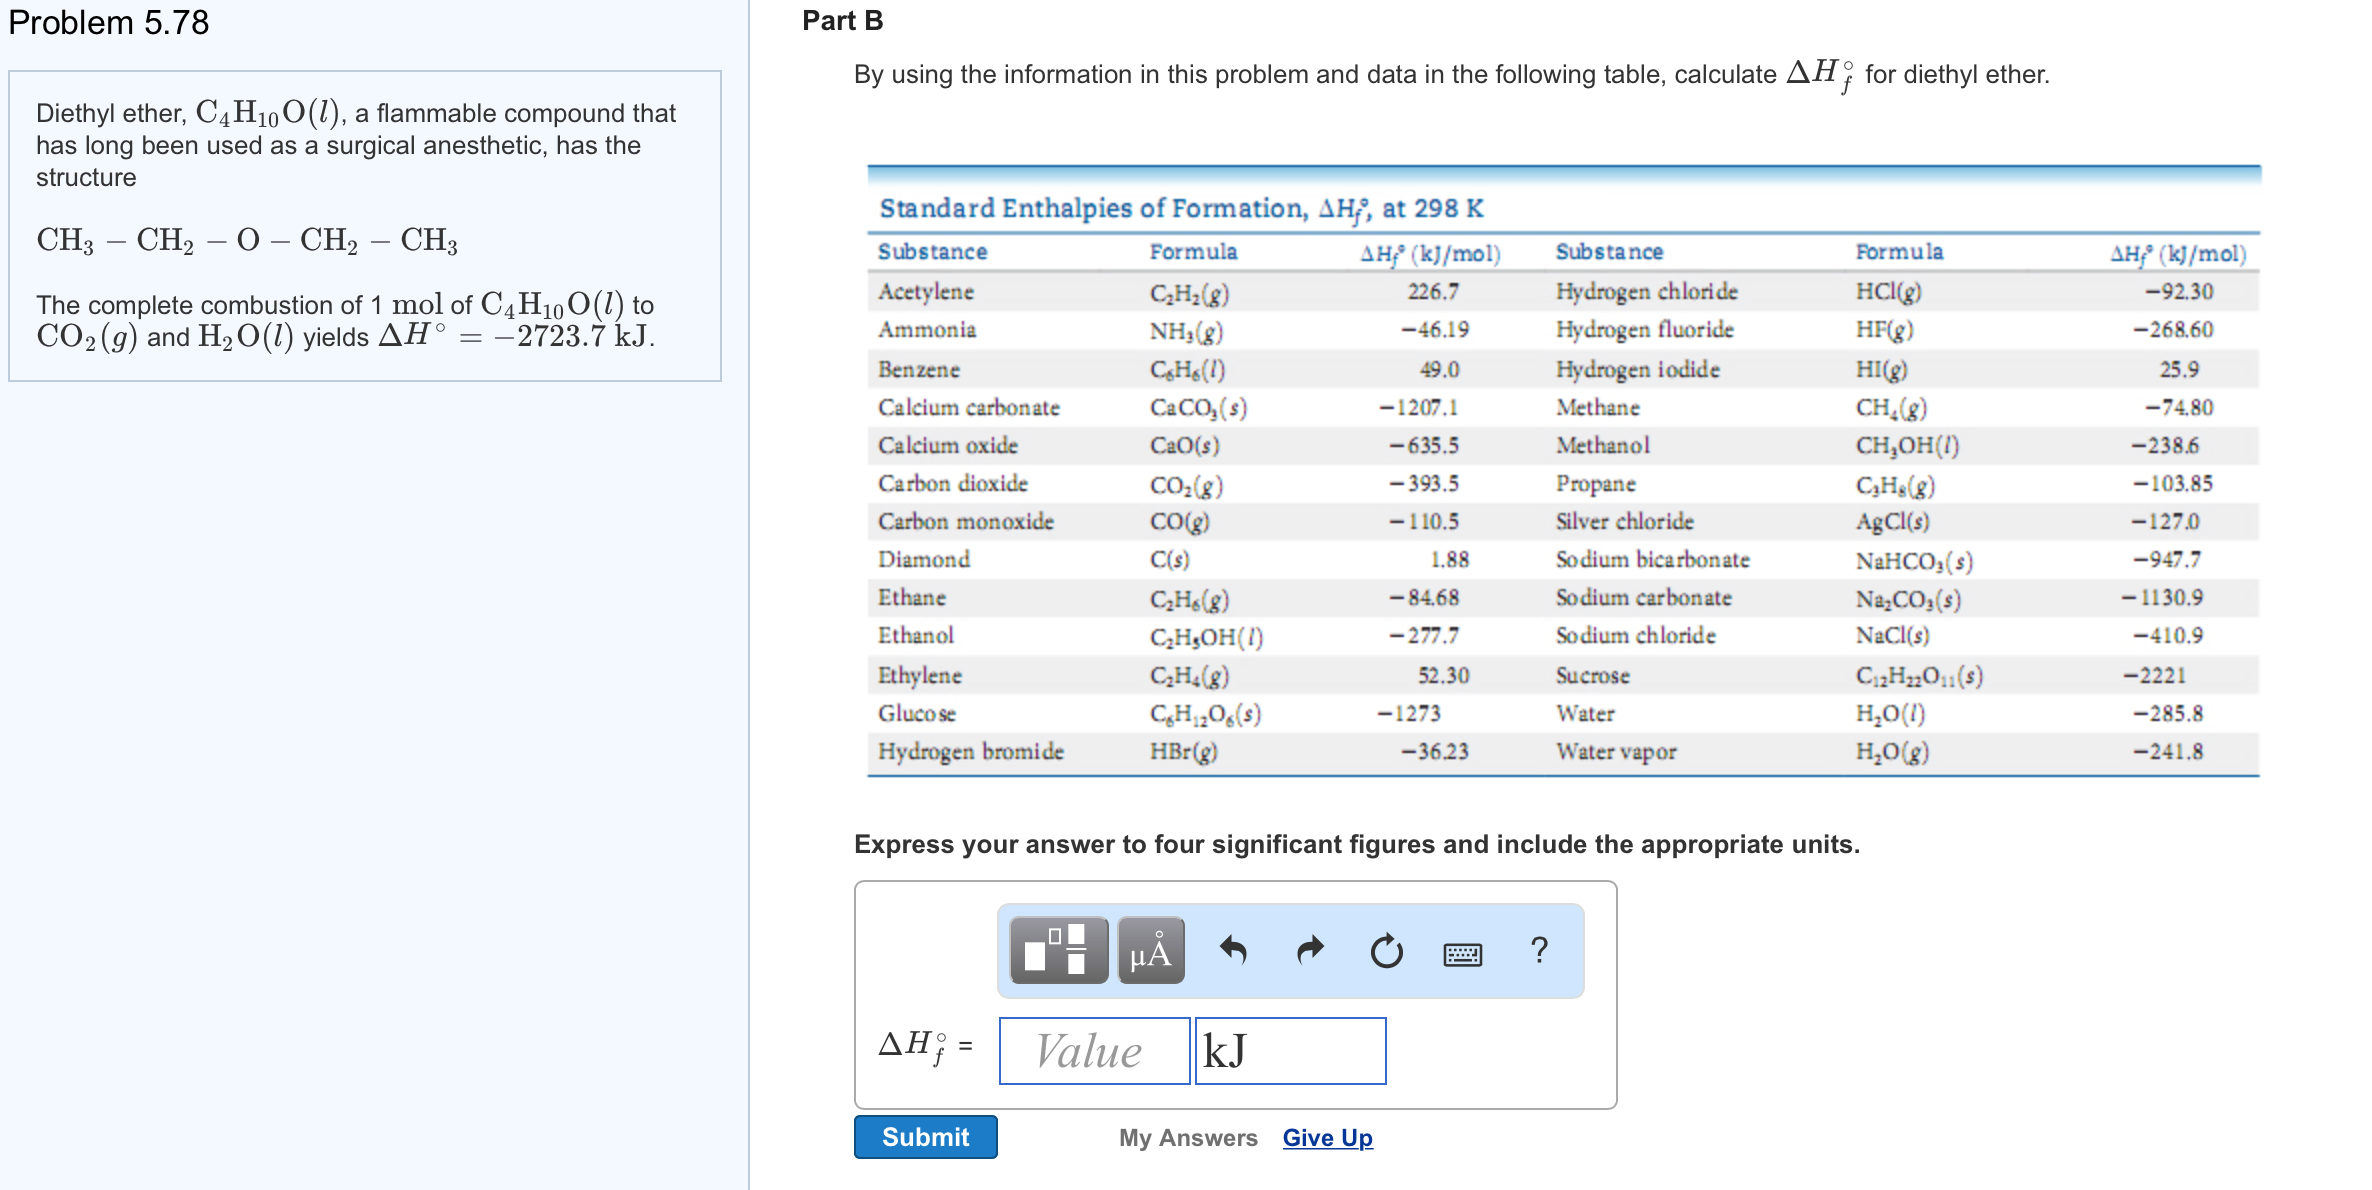
Task: Click the Give Up link
Action: [x=1327, y=1138]
